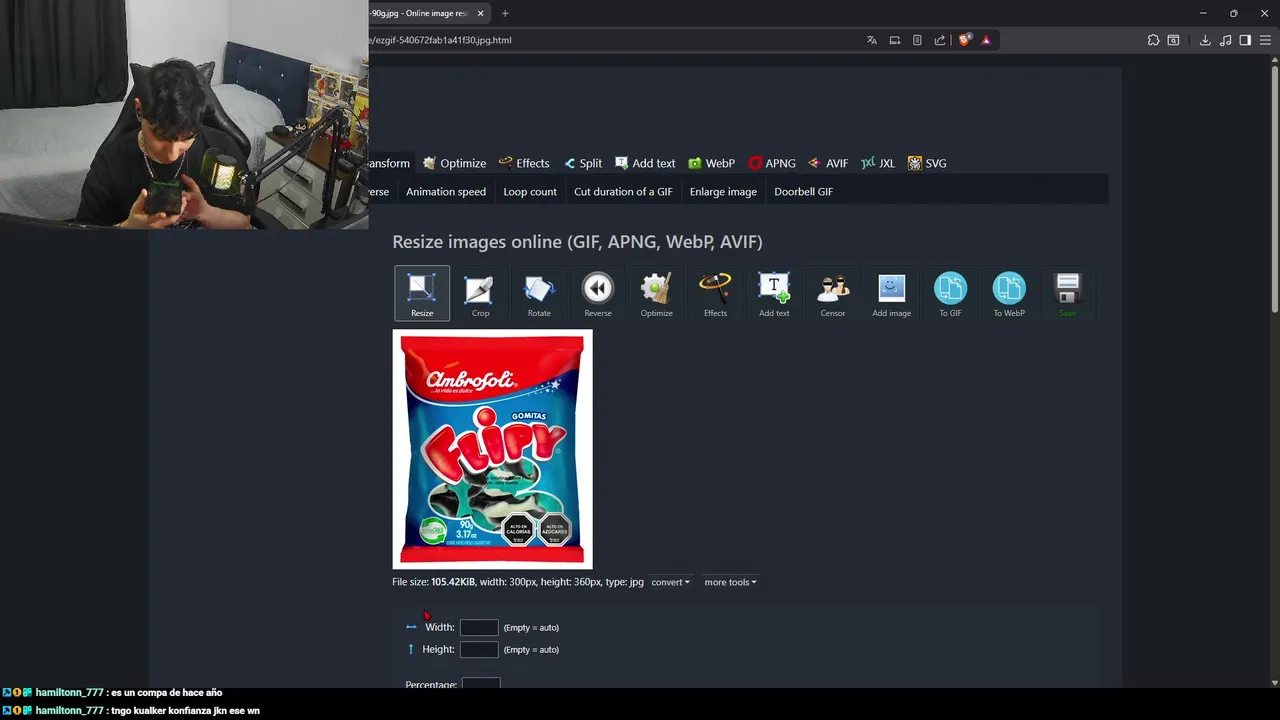Open the APNG menu item

772,163
